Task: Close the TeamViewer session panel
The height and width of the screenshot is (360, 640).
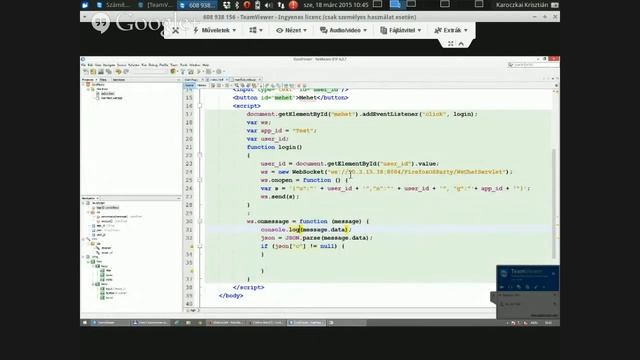Action: 553,273
